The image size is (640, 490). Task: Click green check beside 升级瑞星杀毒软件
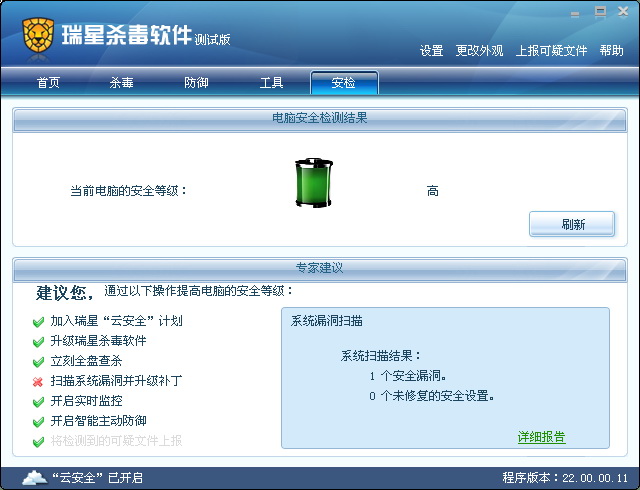pyautogui.click(x=38, y=341)
